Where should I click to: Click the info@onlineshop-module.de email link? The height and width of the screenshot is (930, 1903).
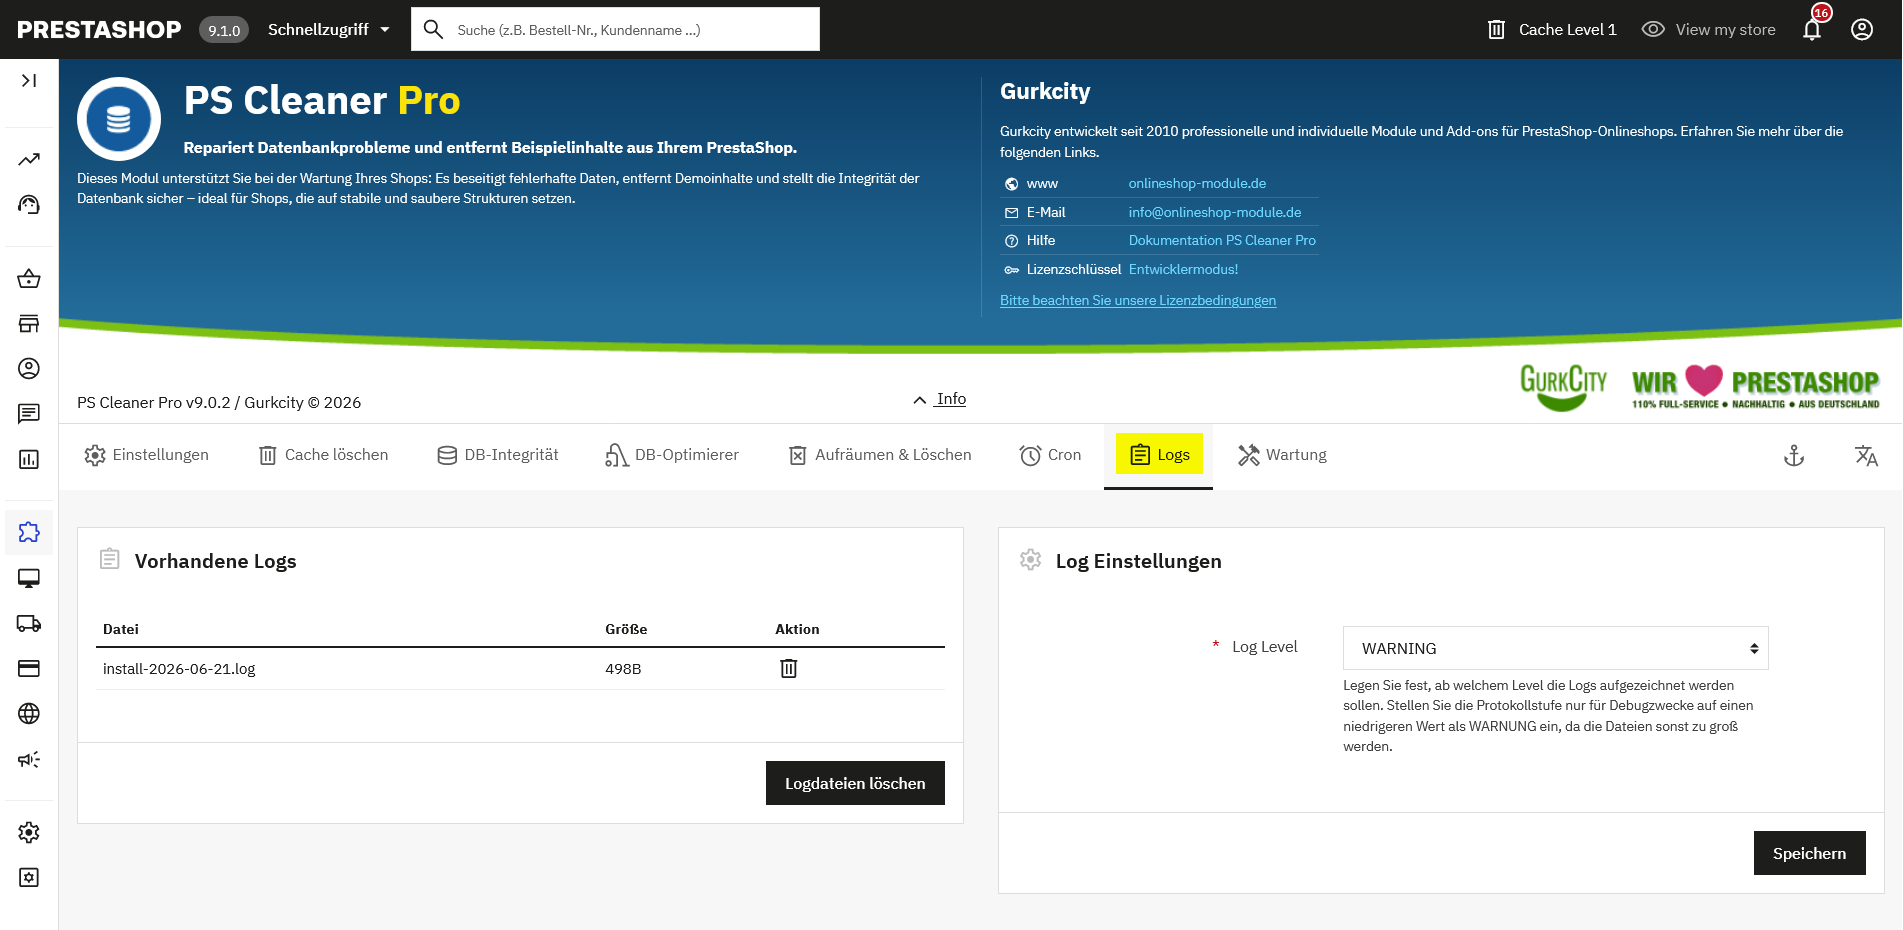tap(1215, 212)
